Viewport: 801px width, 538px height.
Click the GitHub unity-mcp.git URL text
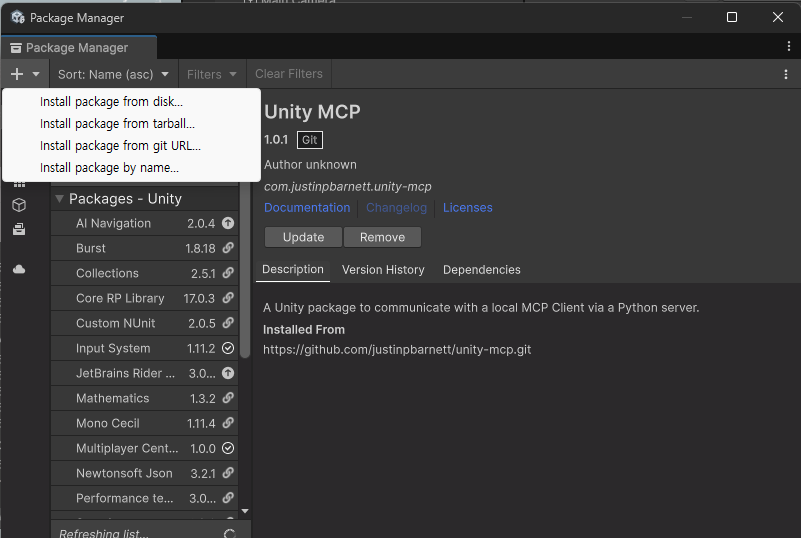pyautogui.click(x=397, y=349)
